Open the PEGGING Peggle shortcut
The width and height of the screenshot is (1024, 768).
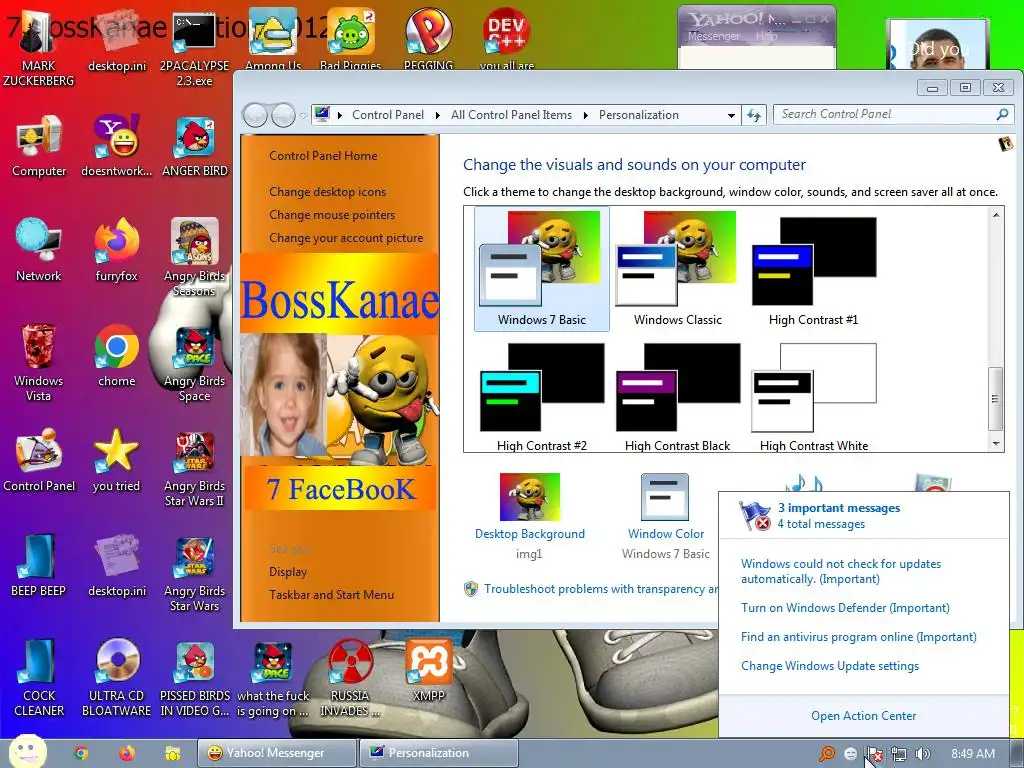(x=428, y=38)
